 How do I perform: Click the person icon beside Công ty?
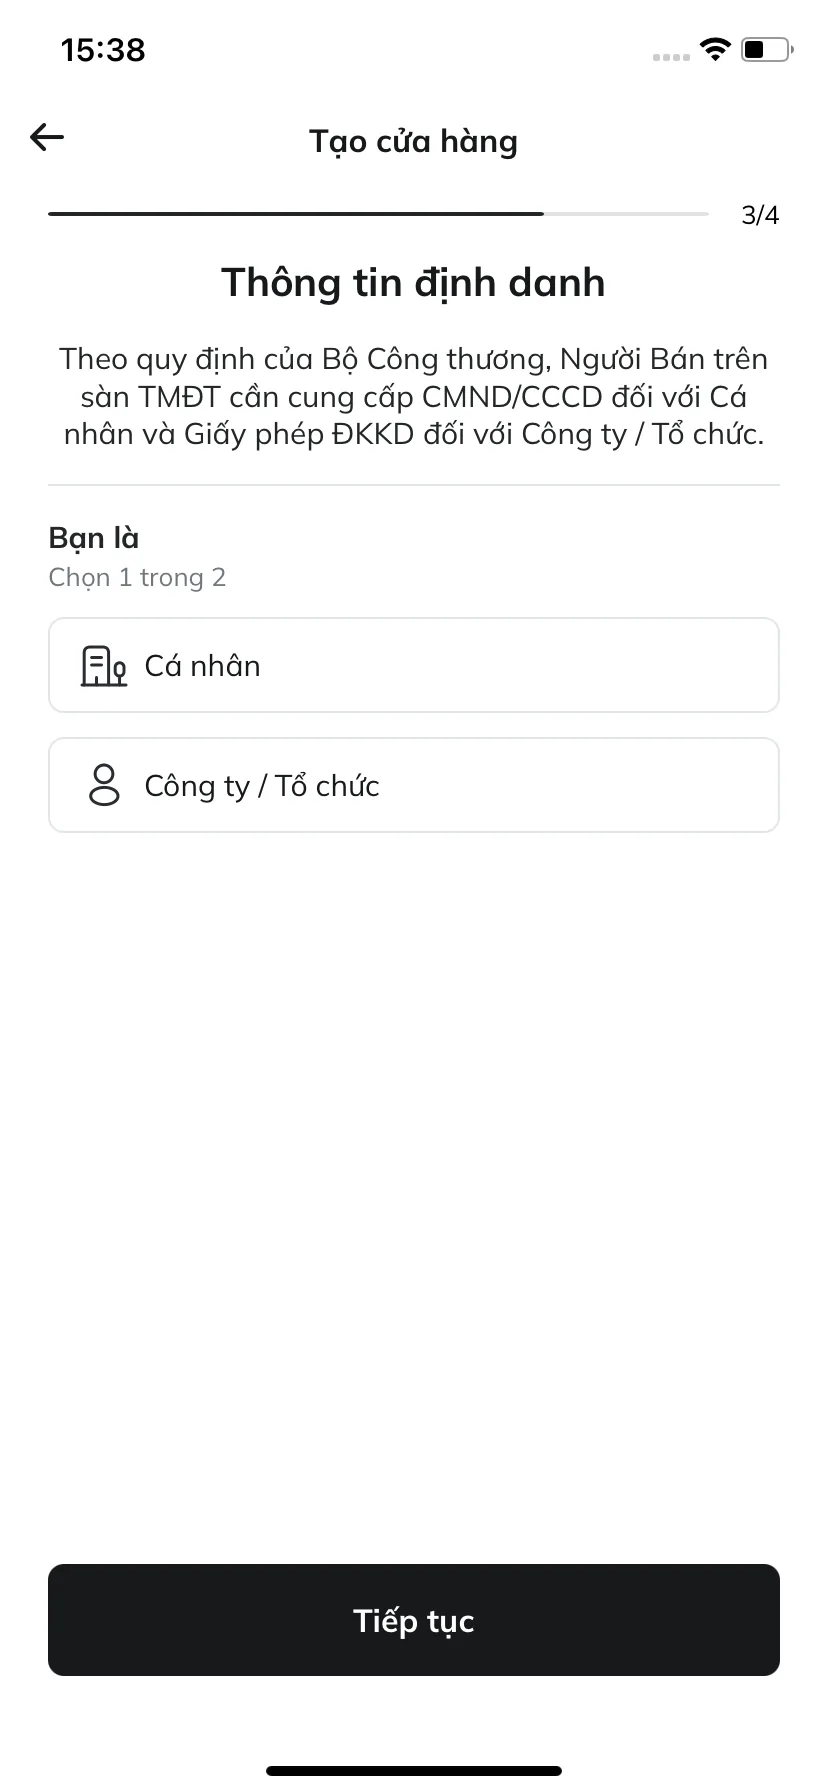point(104,785)
